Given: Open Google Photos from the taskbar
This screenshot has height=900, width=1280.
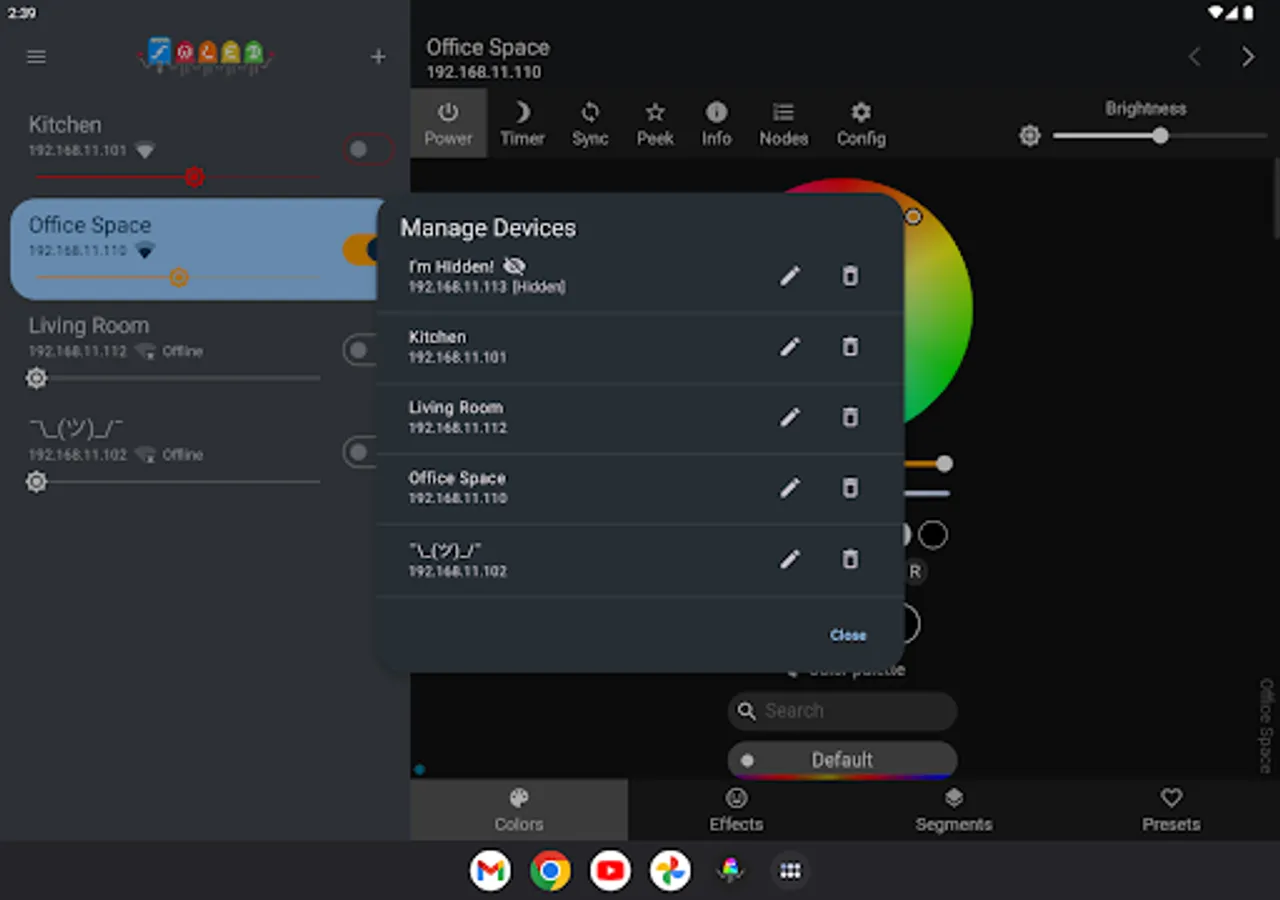Looking at the screenshot, I should [x=670, y=871].
